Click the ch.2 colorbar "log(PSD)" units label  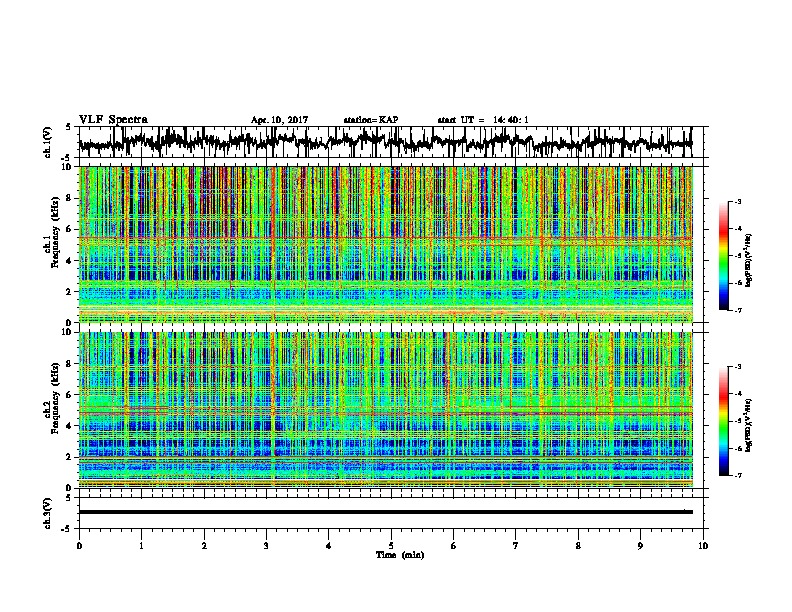[749, 426]
